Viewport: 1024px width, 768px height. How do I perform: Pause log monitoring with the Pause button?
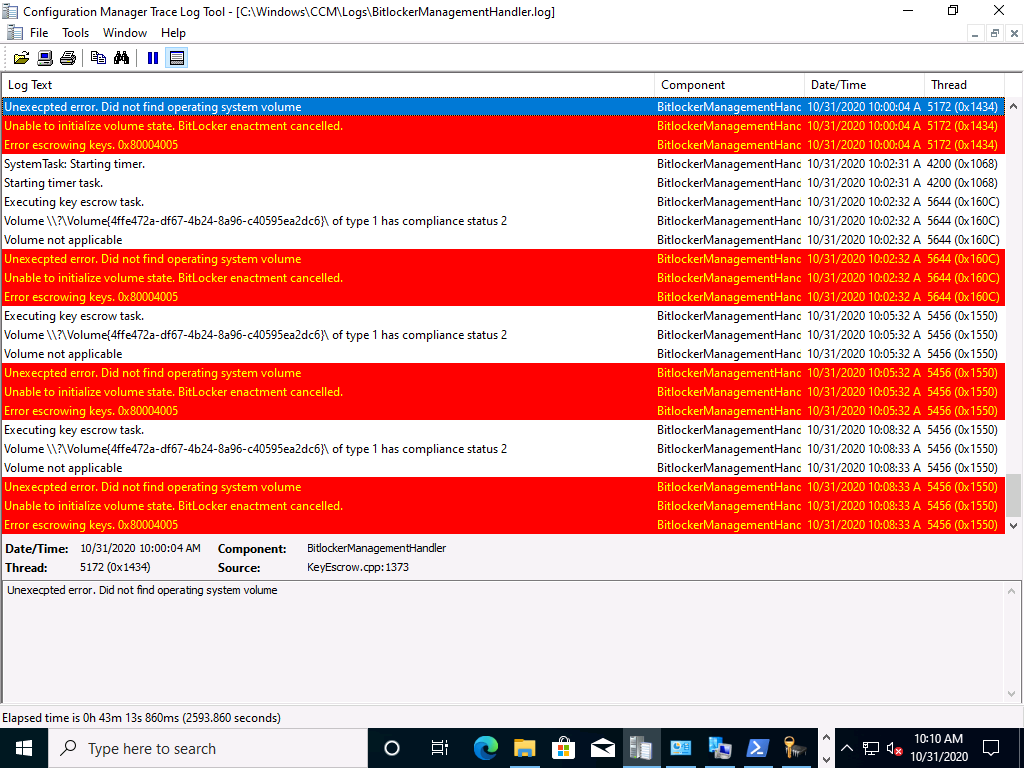(x=153, y=58)
